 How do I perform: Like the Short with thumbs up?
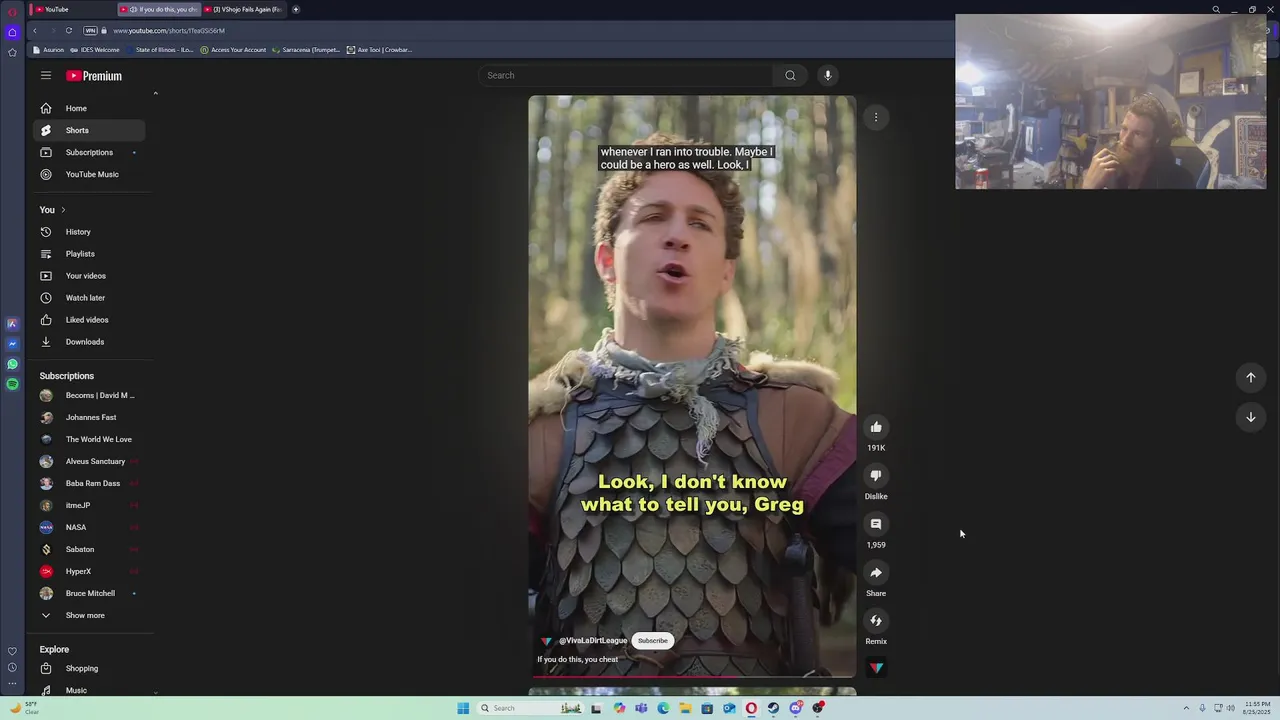point(876,427)
